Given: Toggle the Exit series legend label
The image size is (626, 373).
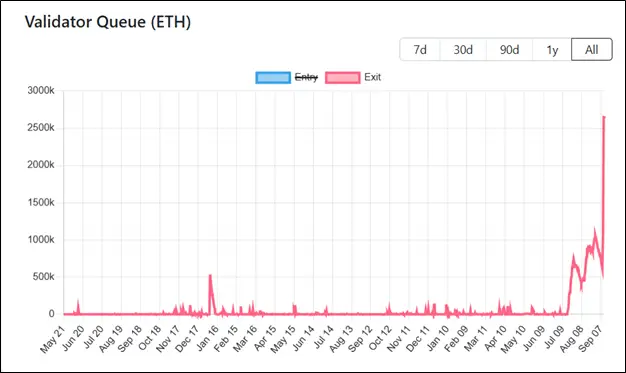Looking at the screenshot, I should pyautogui.click(x=372, y=77).
